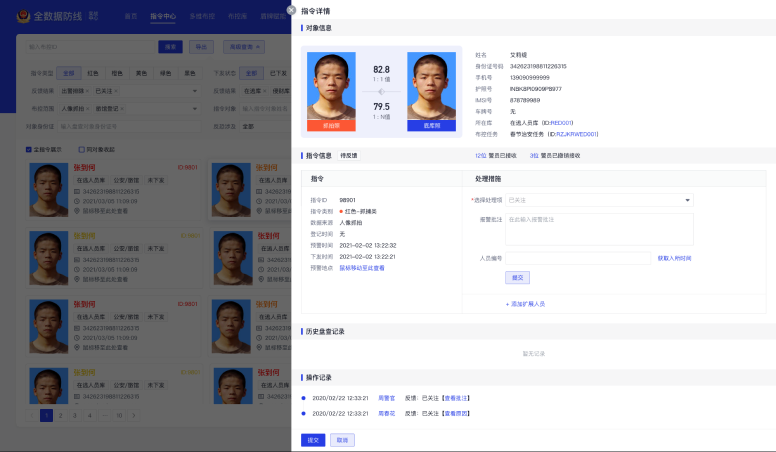The height and width of the screenshot is (452, 776).
Task: Open the 首页 navigation tab
Action: 131,16
